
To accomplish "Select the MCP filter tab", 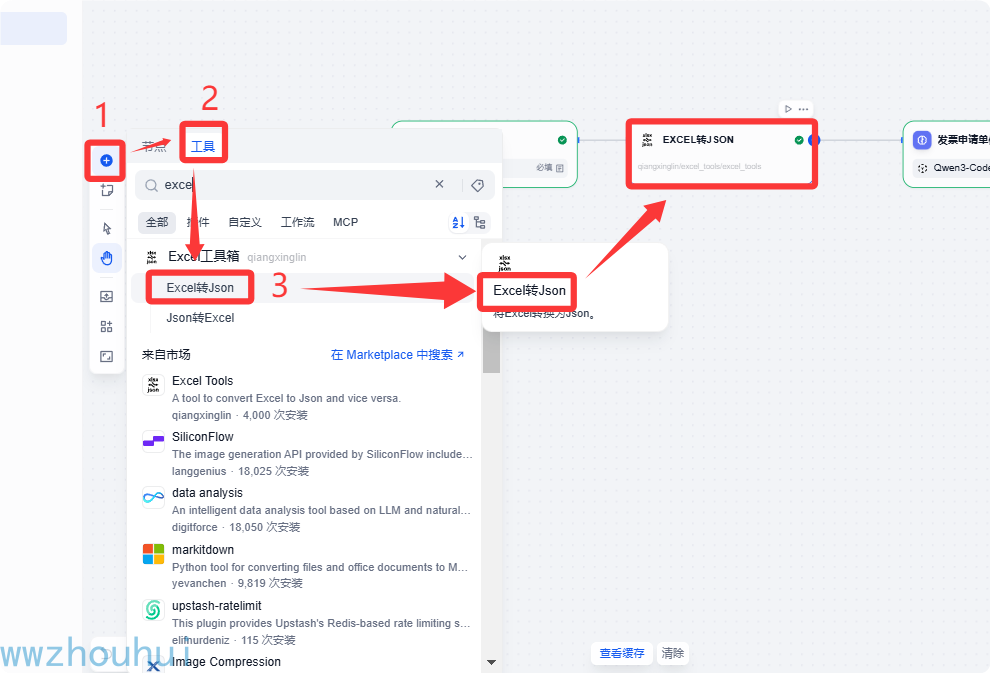I will (x=345, y=222).
